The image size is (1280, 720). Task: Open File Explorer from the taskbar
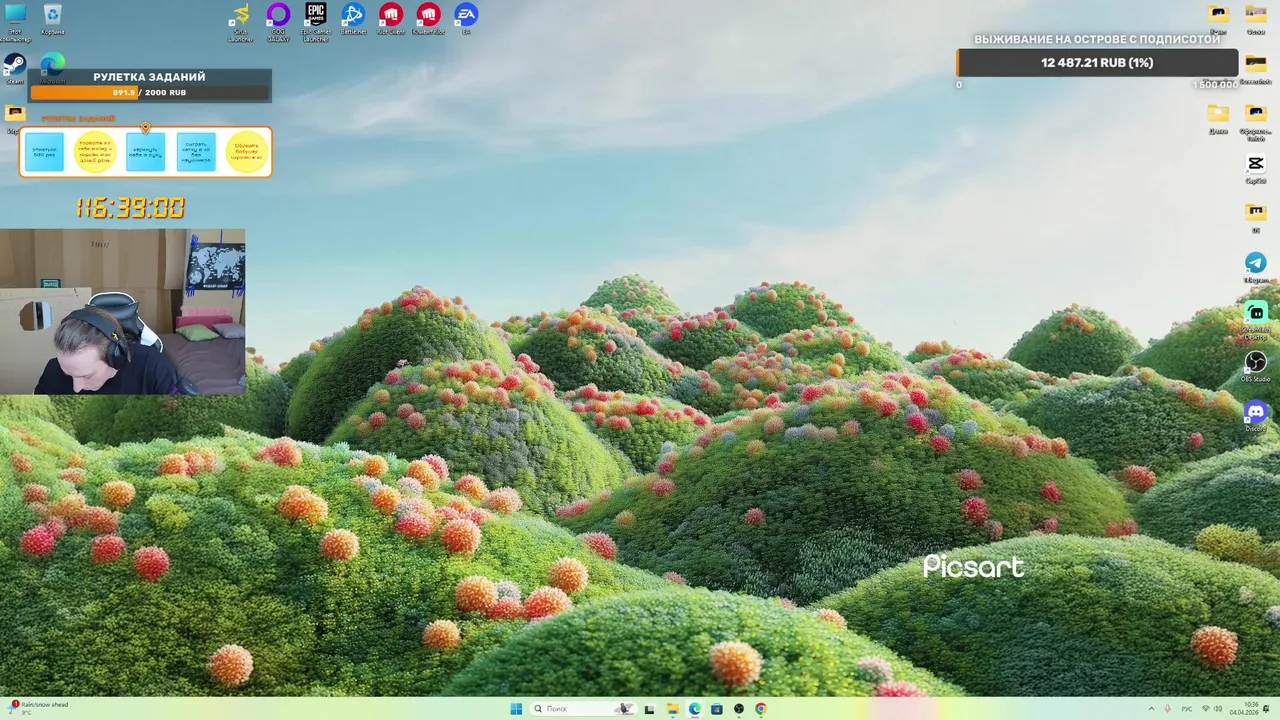672,709
